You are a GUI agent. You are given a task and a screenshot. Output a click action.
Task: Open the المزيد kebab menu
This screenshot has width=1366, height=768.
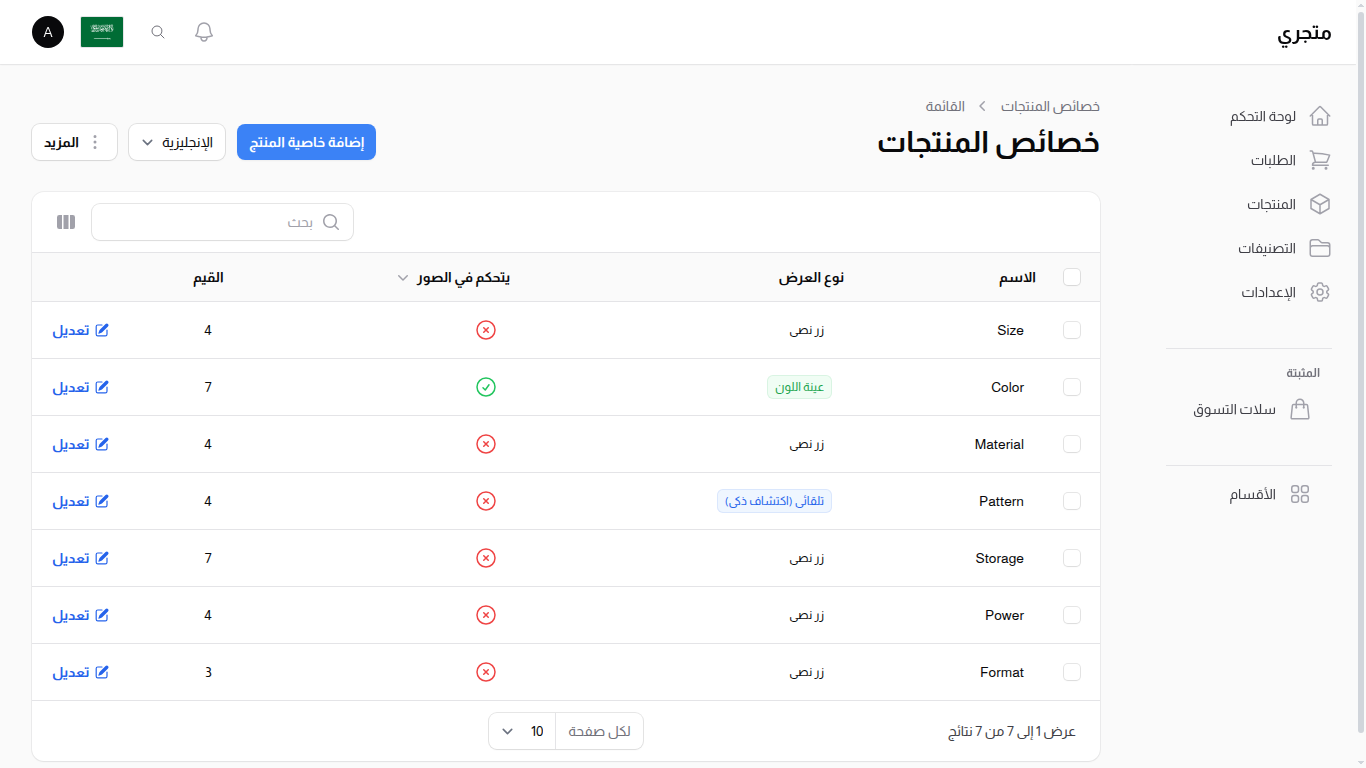tap(74, 141)
